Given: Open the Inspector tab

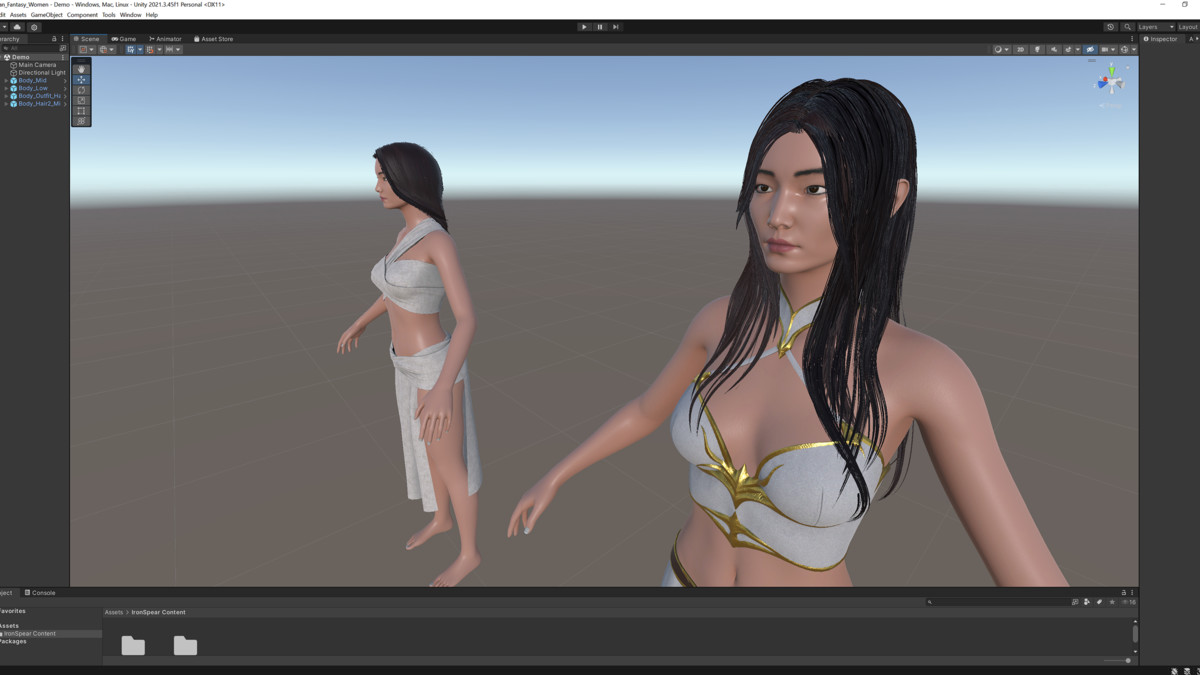Looking at the screenshot, I should pos(1161,39).
